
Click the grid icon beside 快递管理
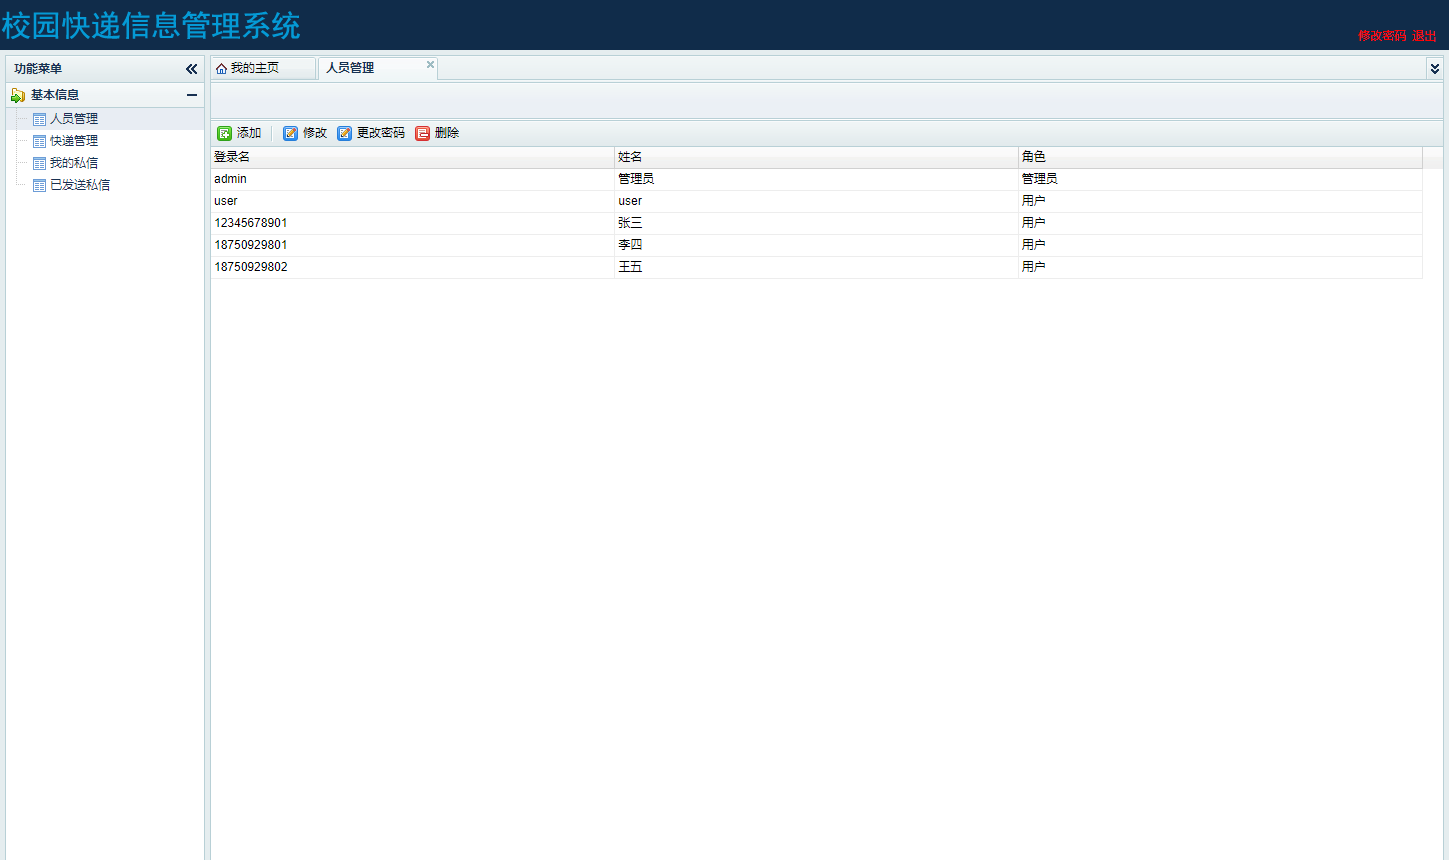click(40, 141)
